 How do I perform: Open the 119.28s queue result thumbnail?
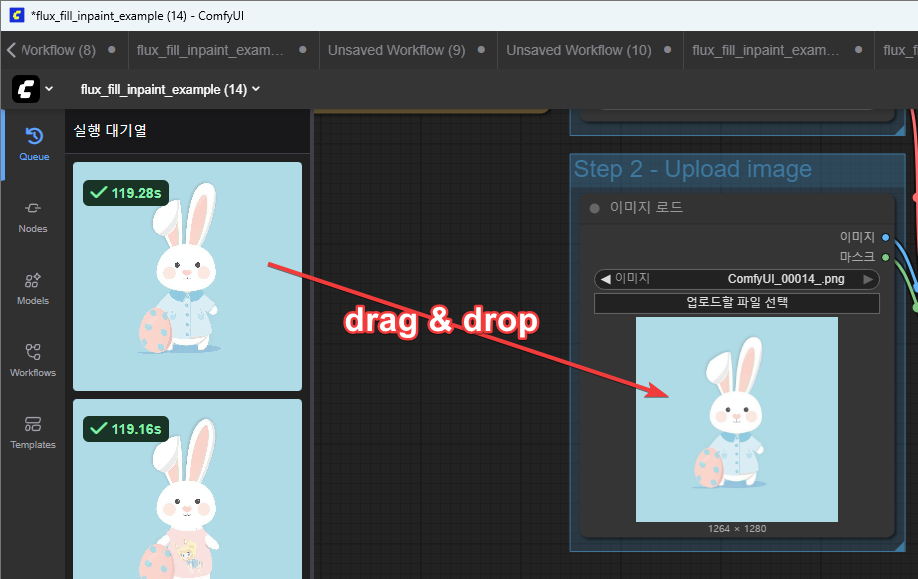click(188, 277)
